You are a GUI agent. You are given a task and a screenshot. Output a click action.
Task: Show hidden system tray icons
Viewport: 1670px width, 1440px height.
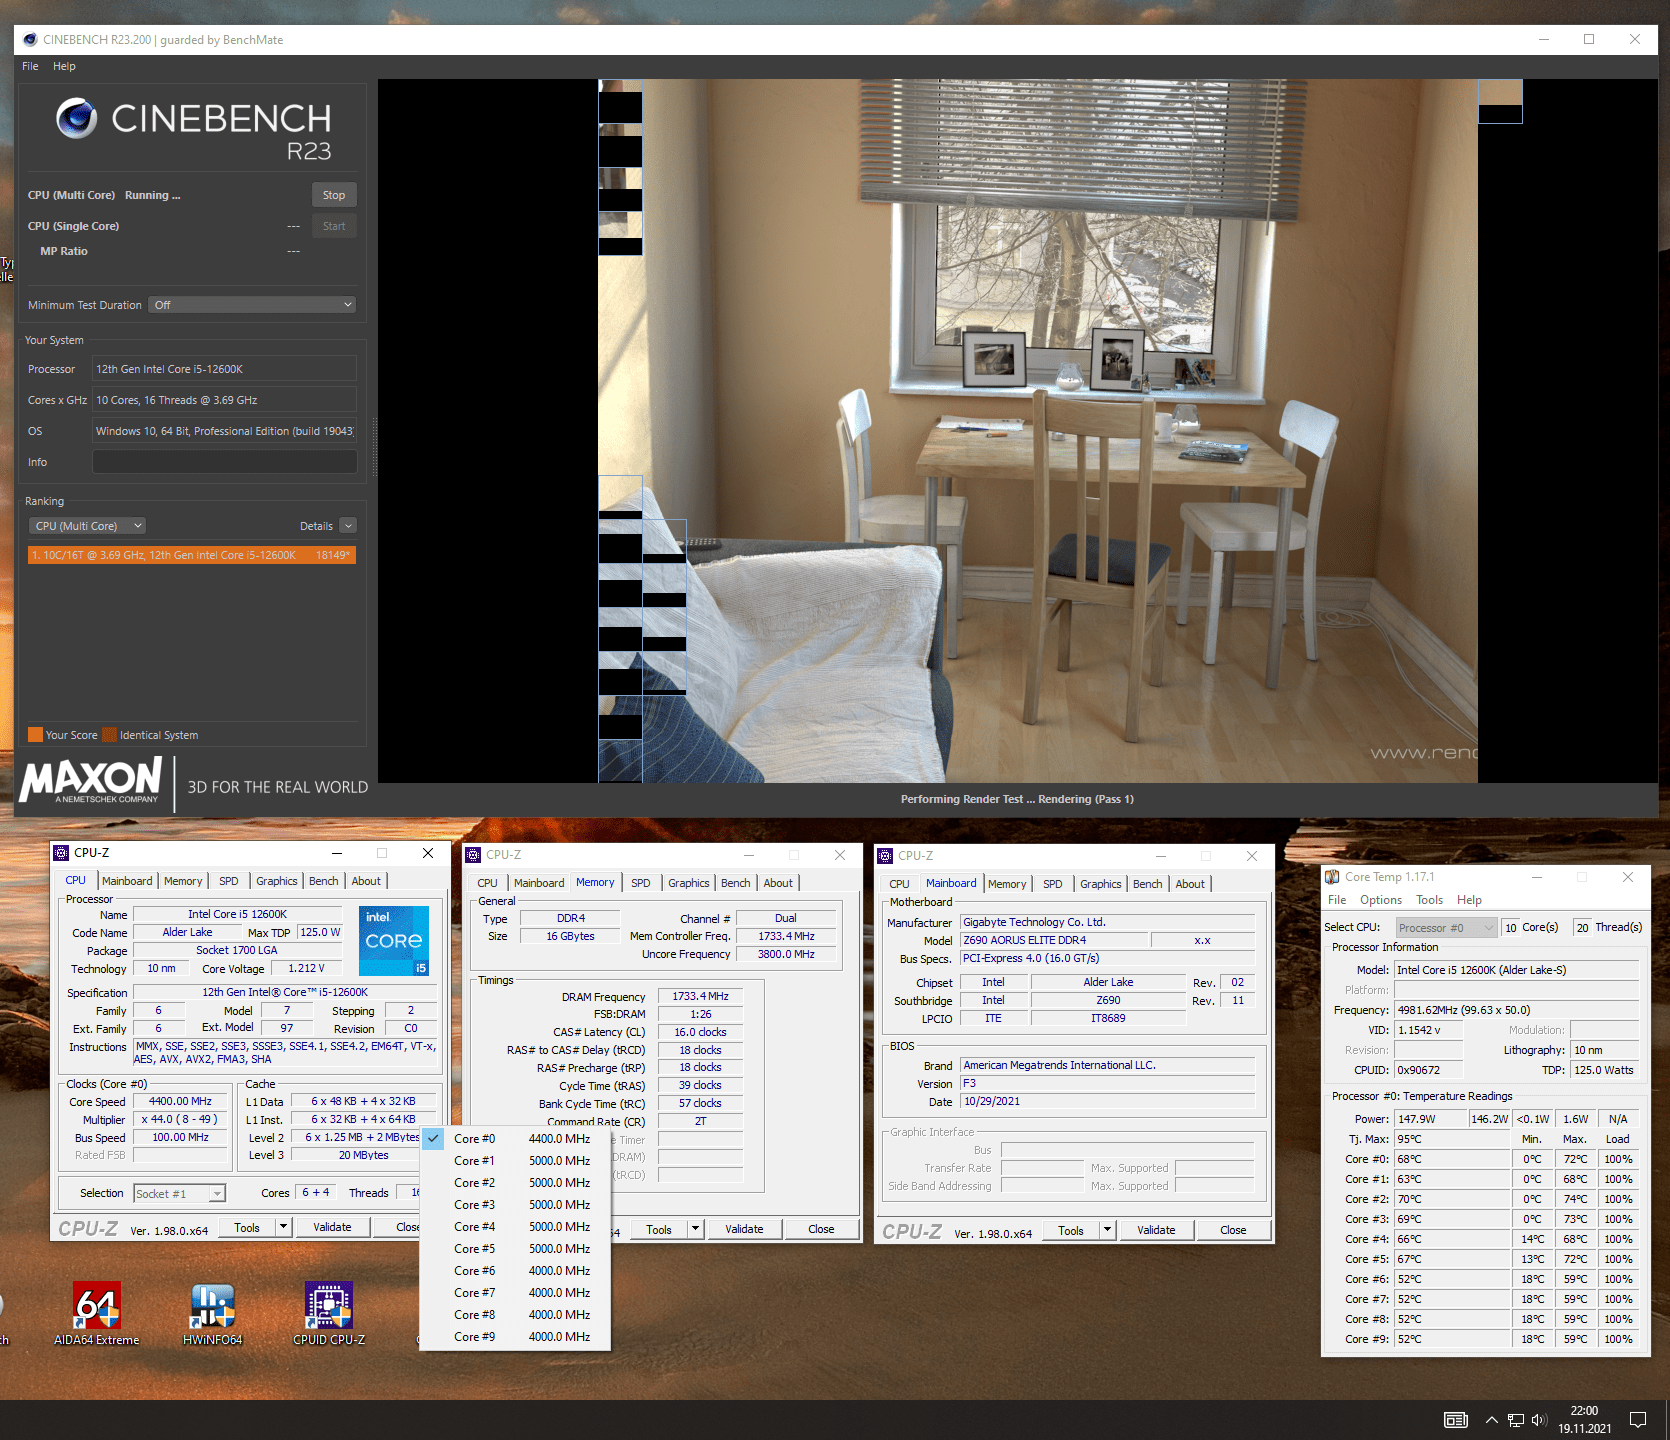click(1492, 1420)
